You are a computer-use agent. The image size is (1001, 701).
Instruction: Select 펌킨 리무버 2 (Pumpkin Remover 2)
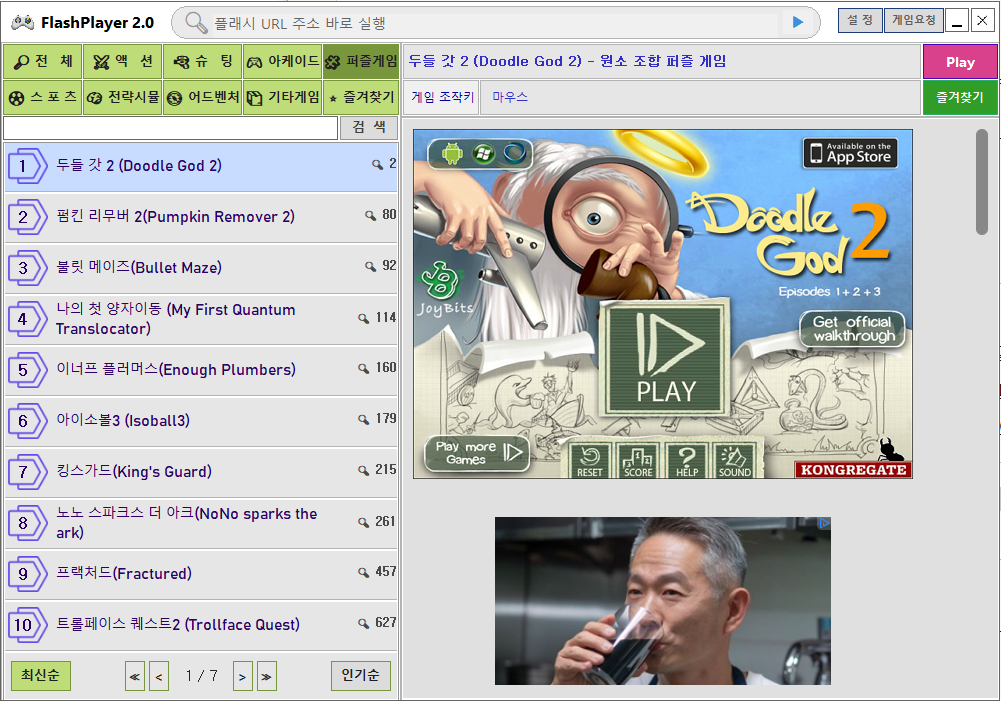click(x=201, y=217)
